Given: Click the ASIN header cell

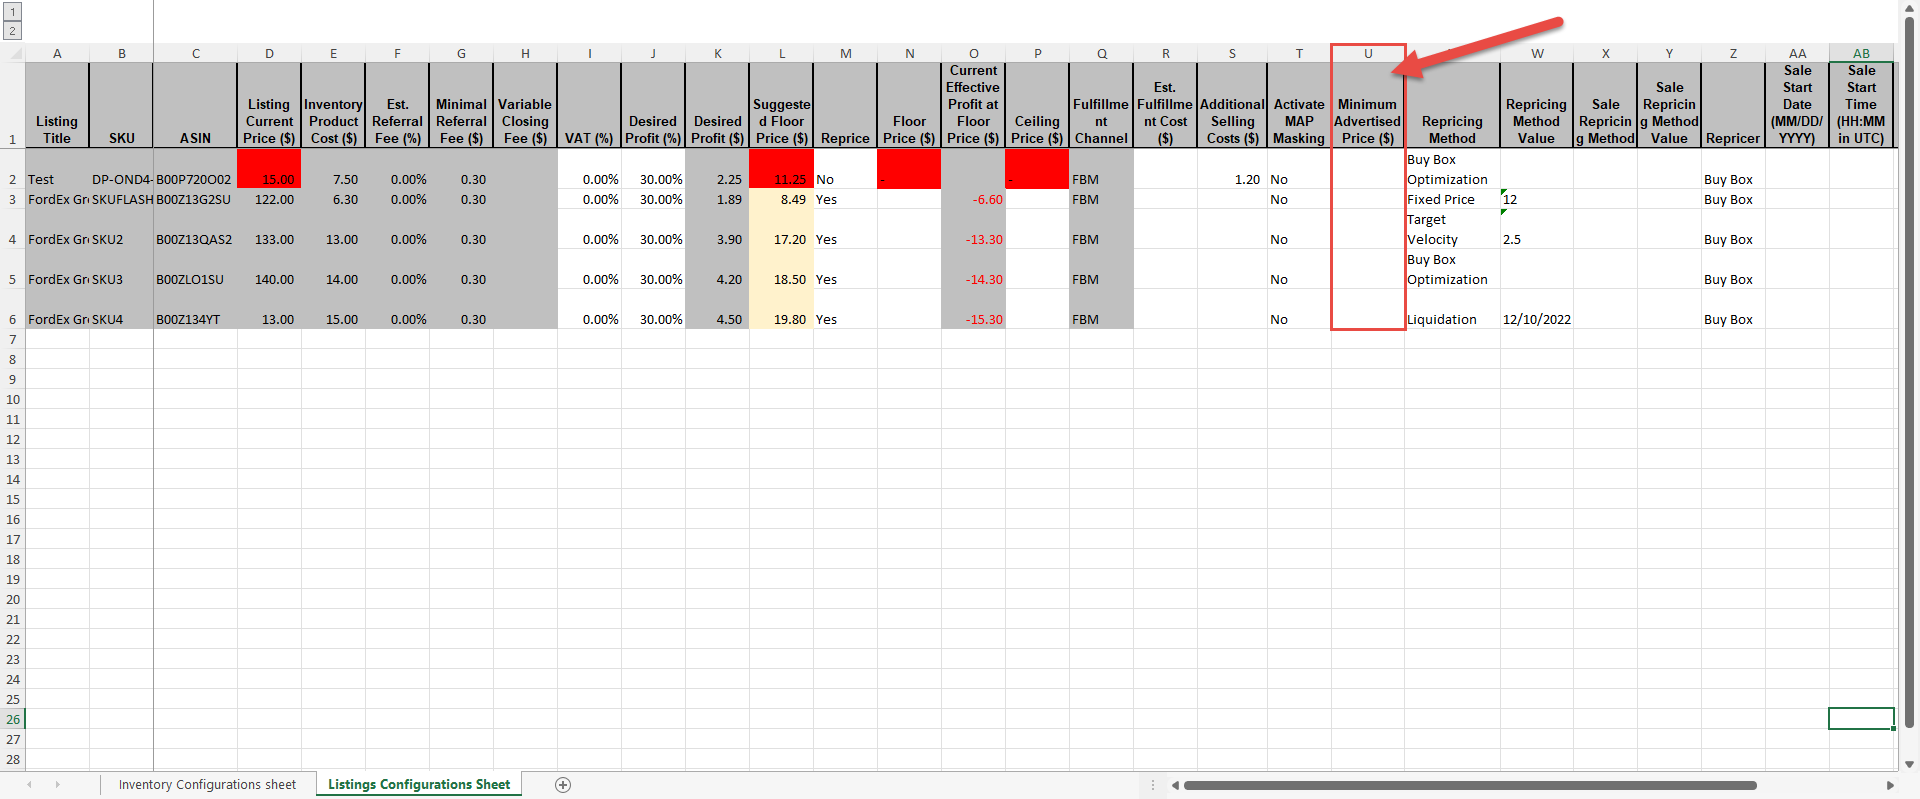Looking at the screenshot, I should pyautogui.click(x=195, y=105).
